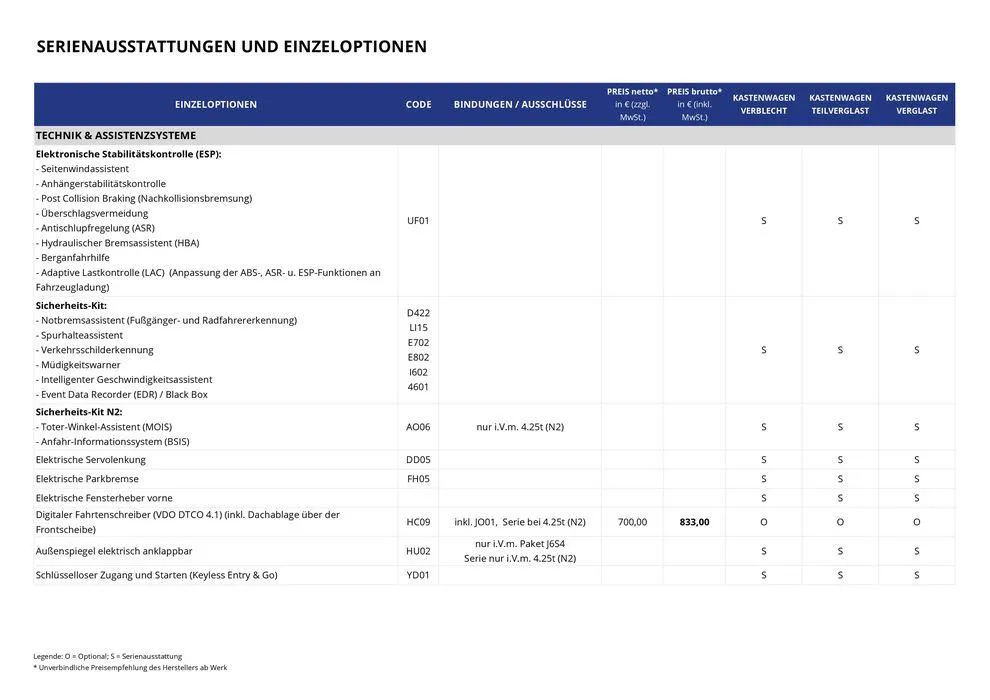The height and width of the screenshot is (700, 990).
Task: Click the Elektronische Stabilitätskontrolle (ESP) heading
Action: [x=128, y=155]
